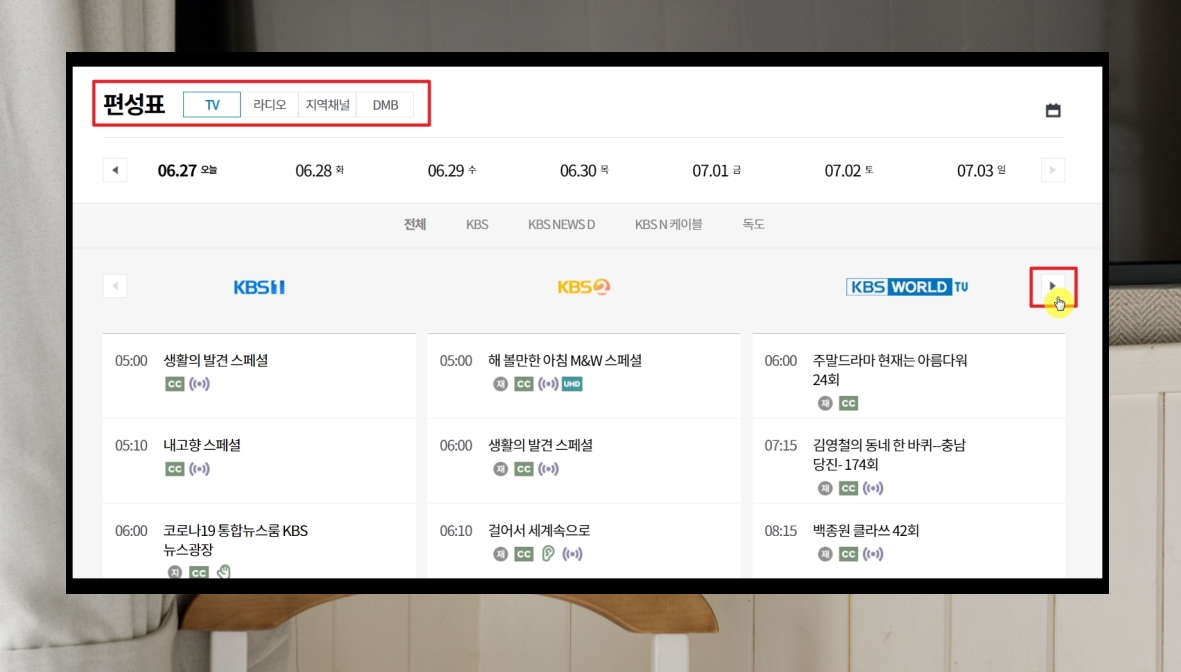This screenshot has height=672, width=1181.
Task: Select date 06.29
Action: tap(452, 171)
